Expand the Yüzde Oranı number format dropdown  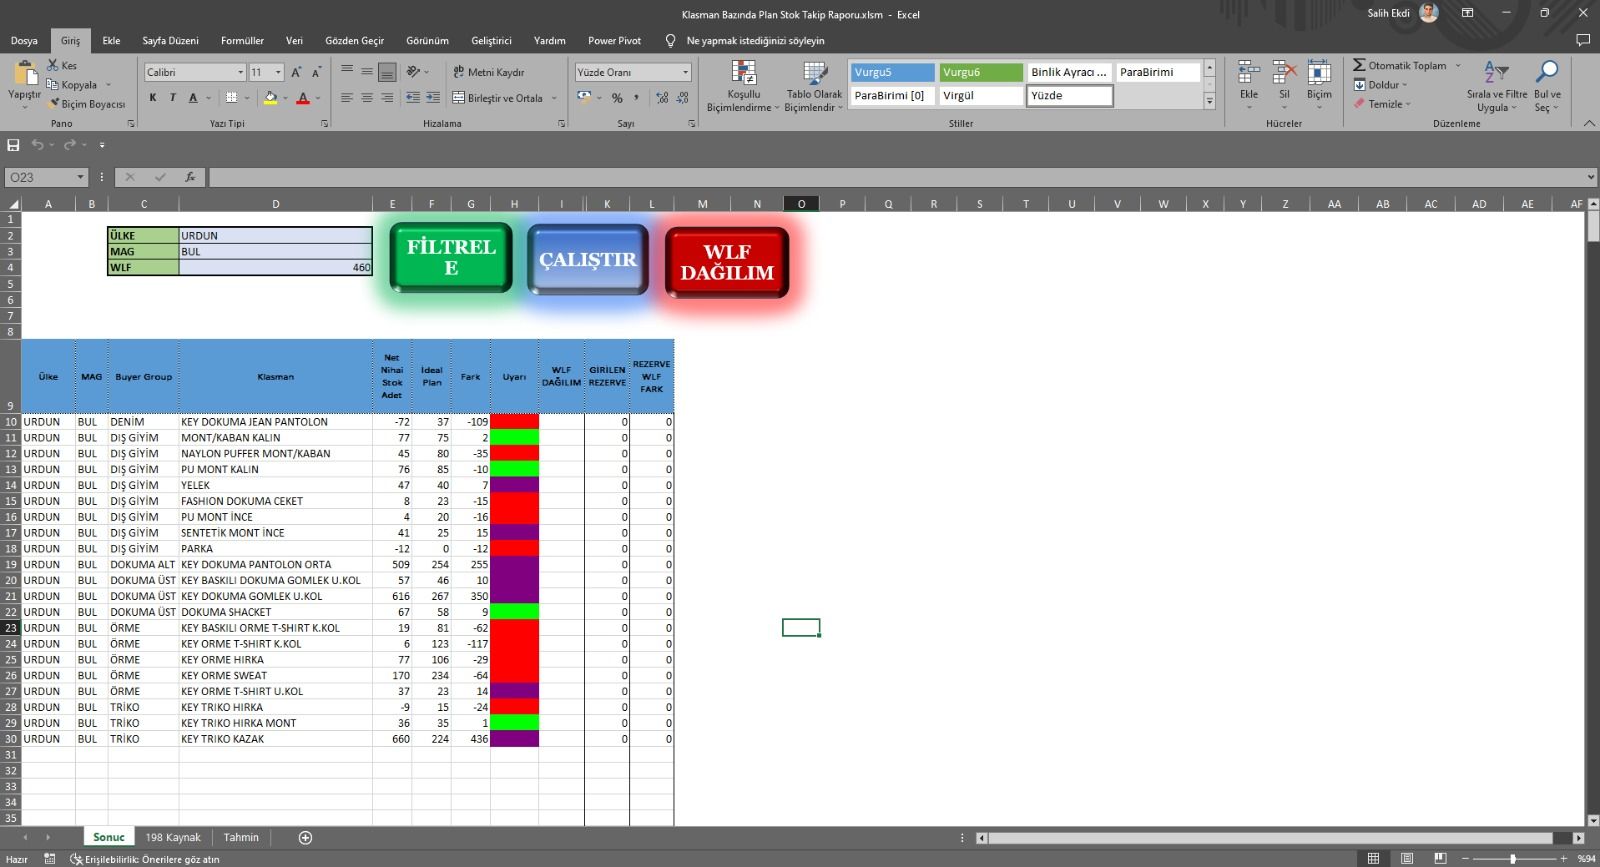[x=685, y=72]
